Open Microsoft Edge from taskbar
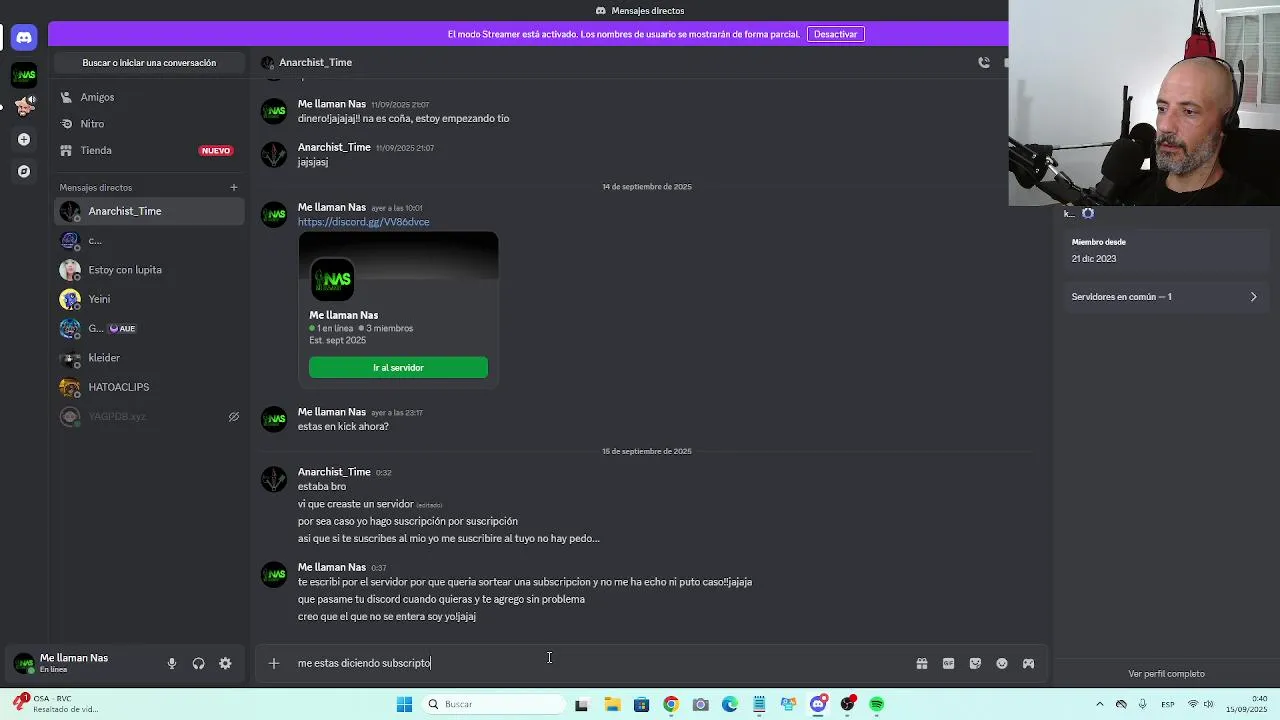This screenshot has width=1280, height=720. [x=730, y=704]
